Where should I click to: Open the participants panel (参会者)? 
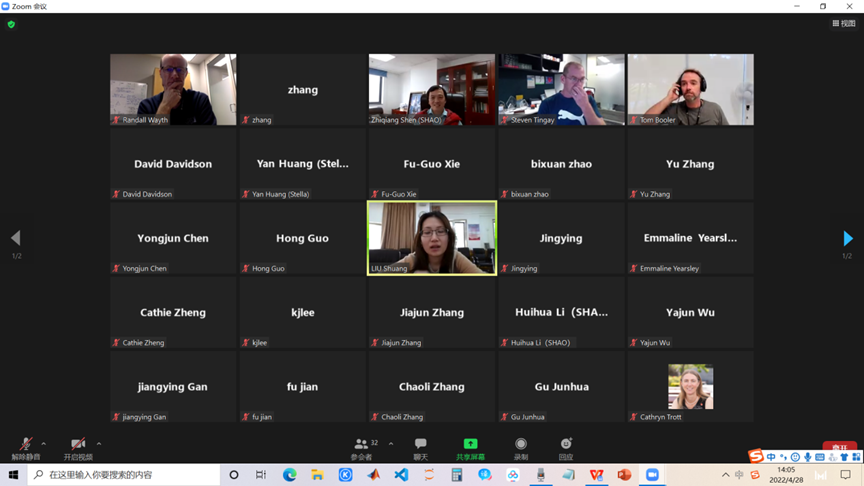[x=362, y=447]
